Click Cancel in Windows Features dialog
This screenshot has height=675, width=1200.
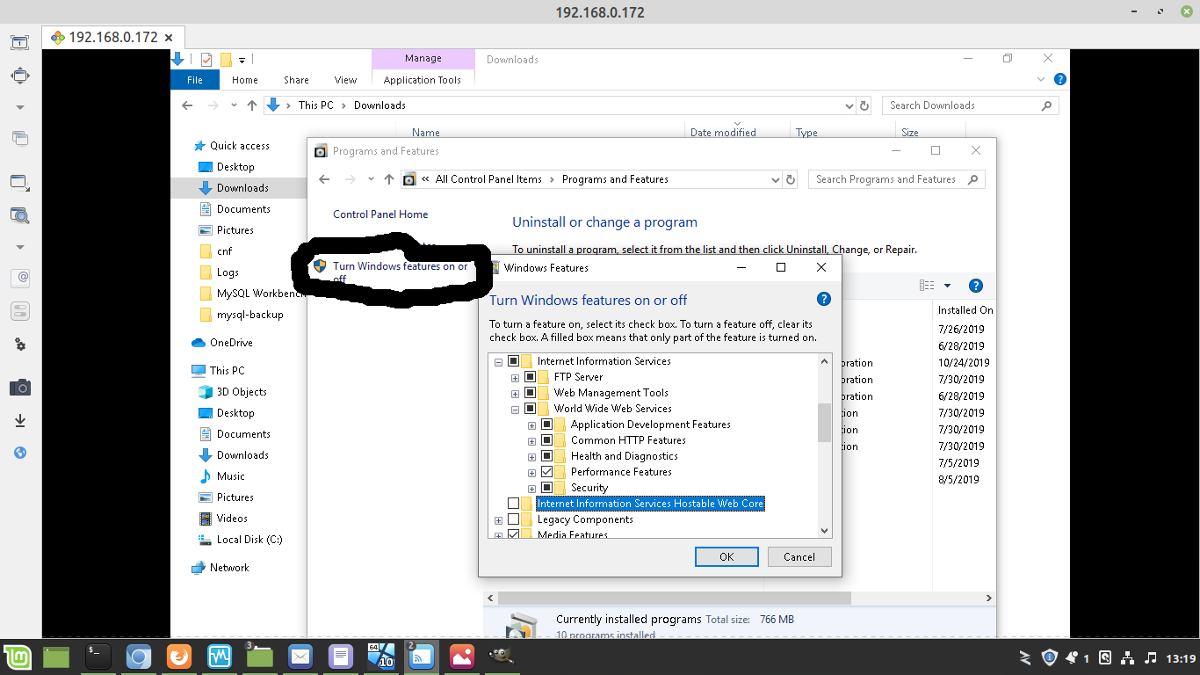point(799,557)
